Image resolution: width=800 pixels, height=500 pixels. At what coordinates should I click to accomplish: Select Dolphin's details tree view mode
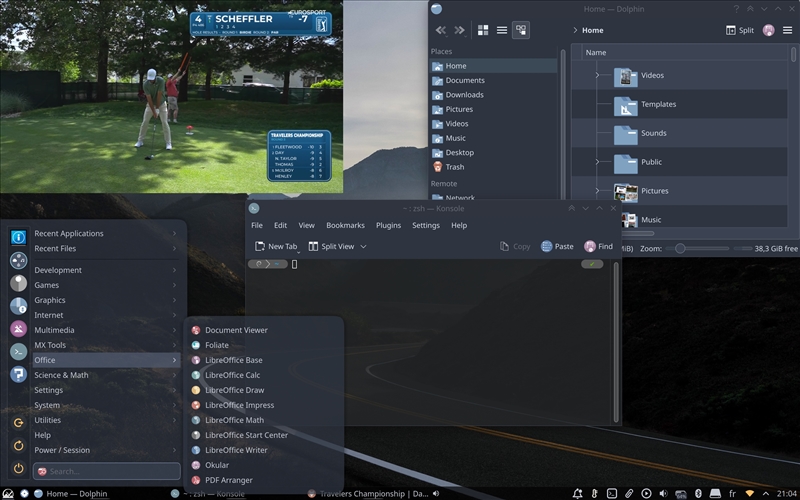coord(521,30)
